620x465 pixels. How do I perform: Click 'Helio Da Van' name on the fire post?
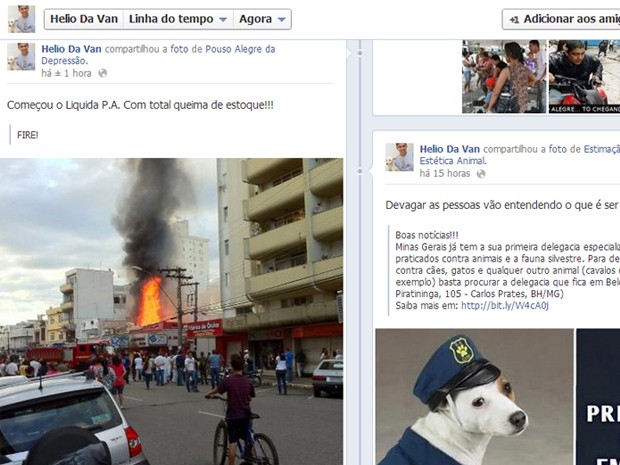[x=71, y=49]
